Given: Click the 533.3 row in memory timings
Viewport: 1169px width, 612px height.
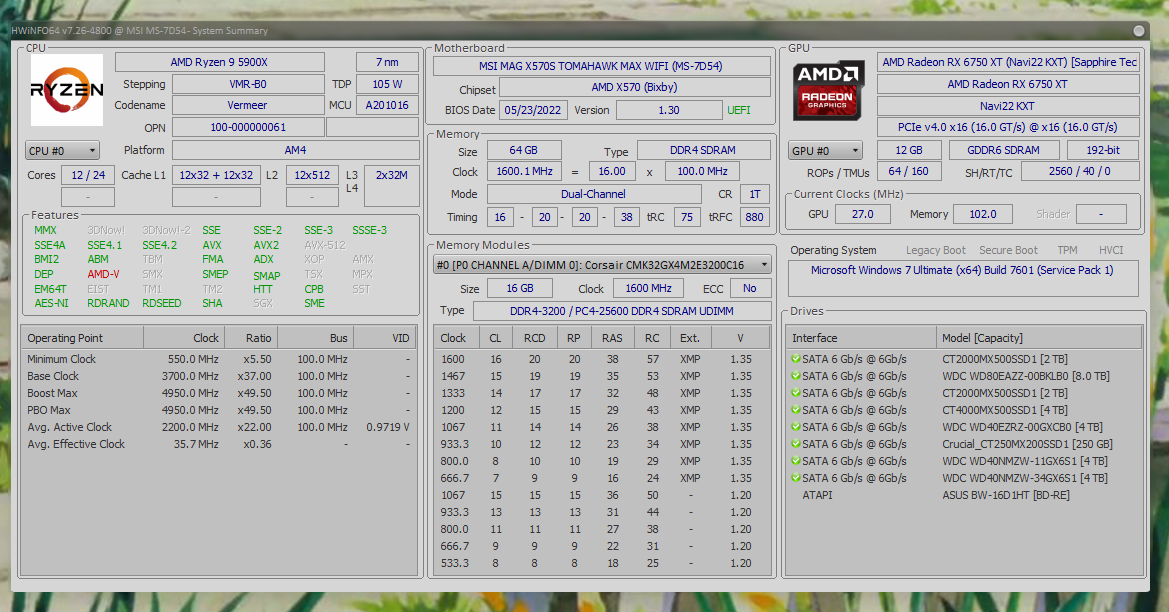Looking at the screenshot, I should click(601, 563).
